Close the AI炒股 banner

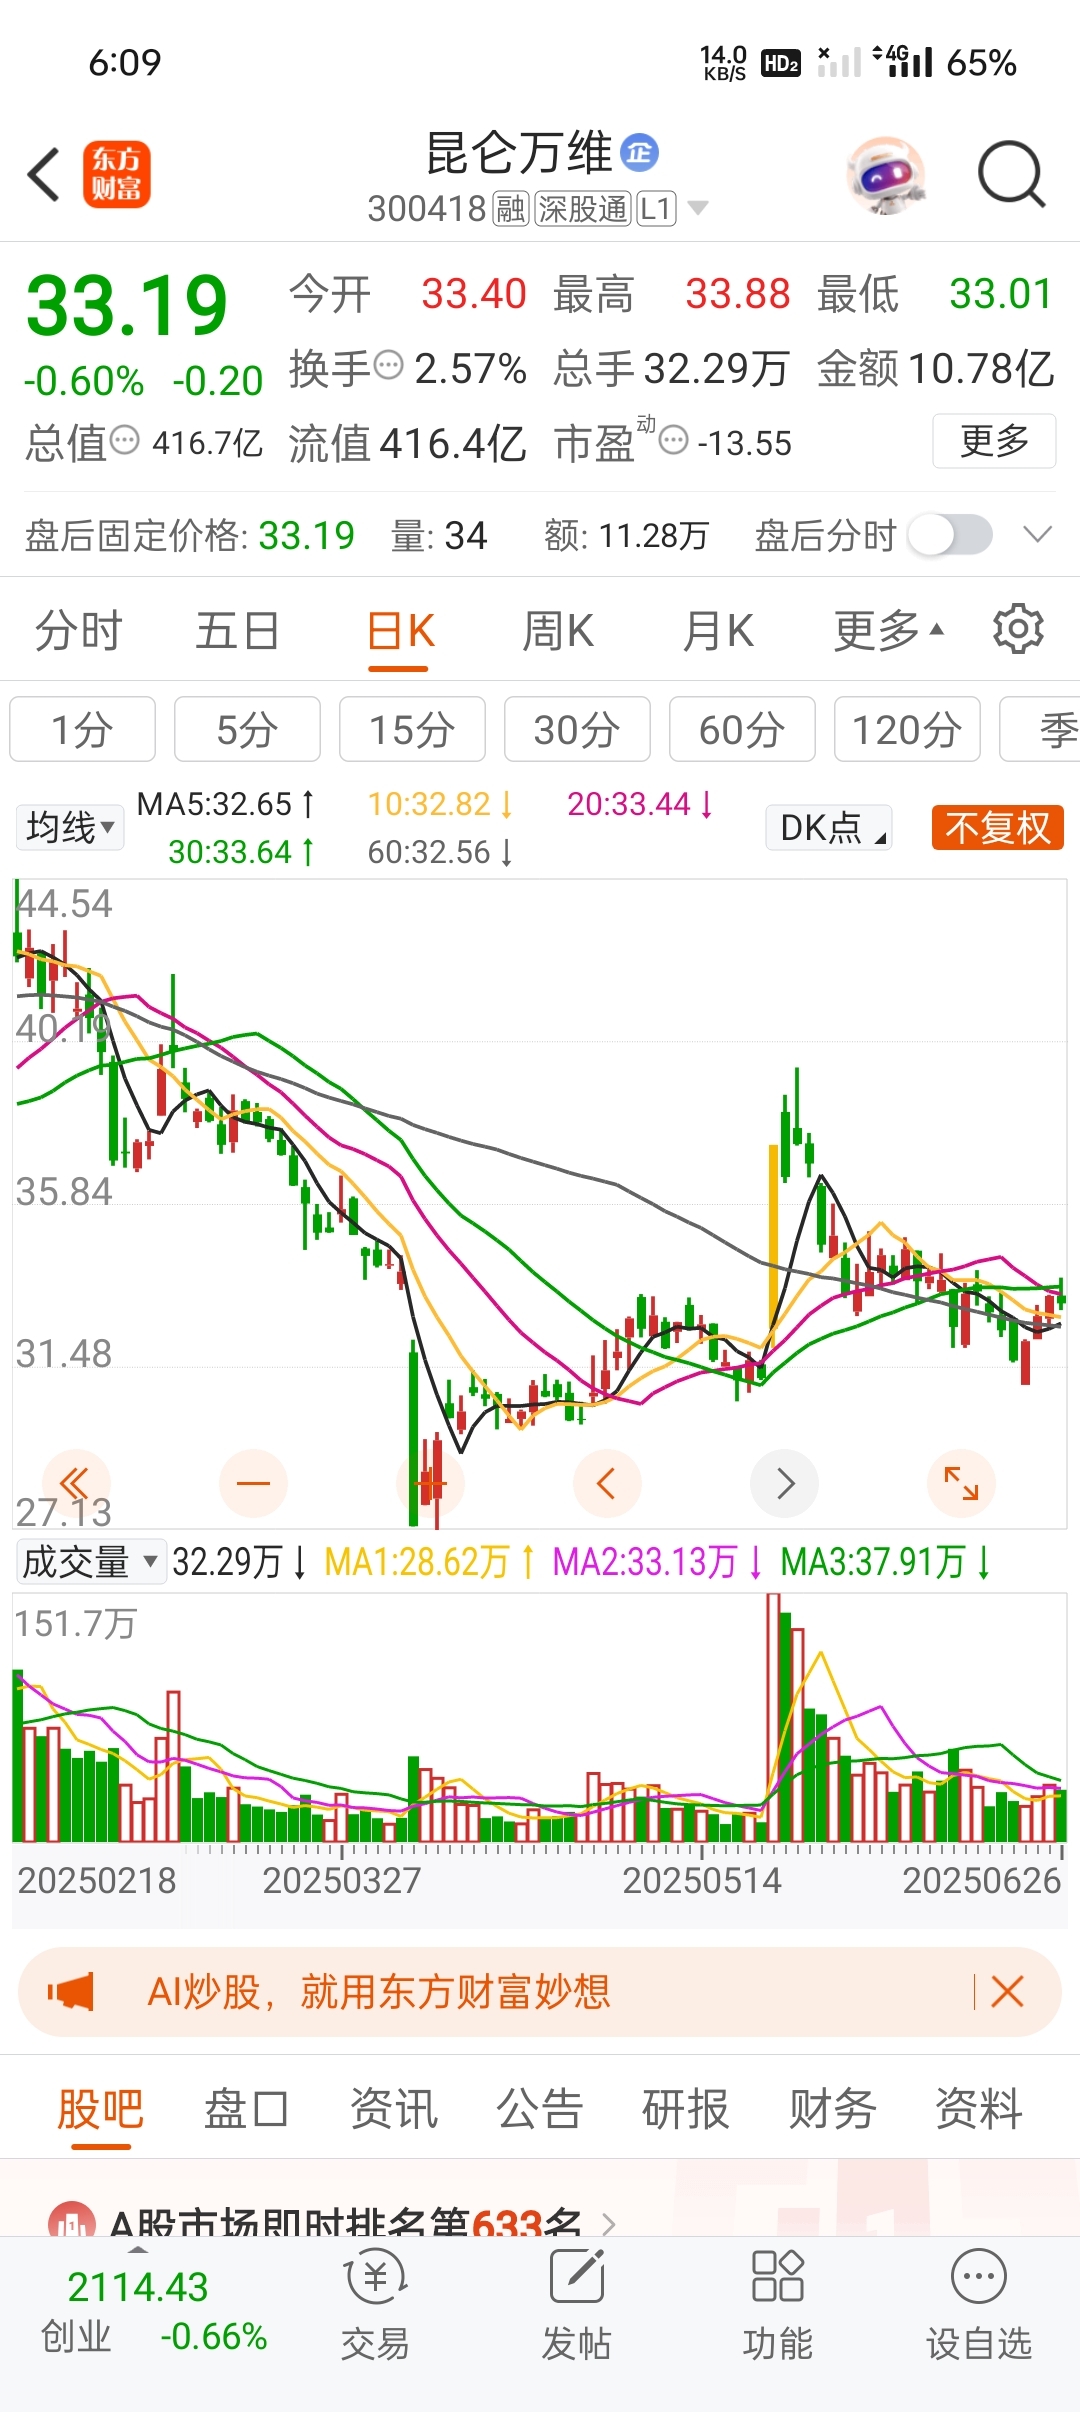(x=1007, y=1992)
